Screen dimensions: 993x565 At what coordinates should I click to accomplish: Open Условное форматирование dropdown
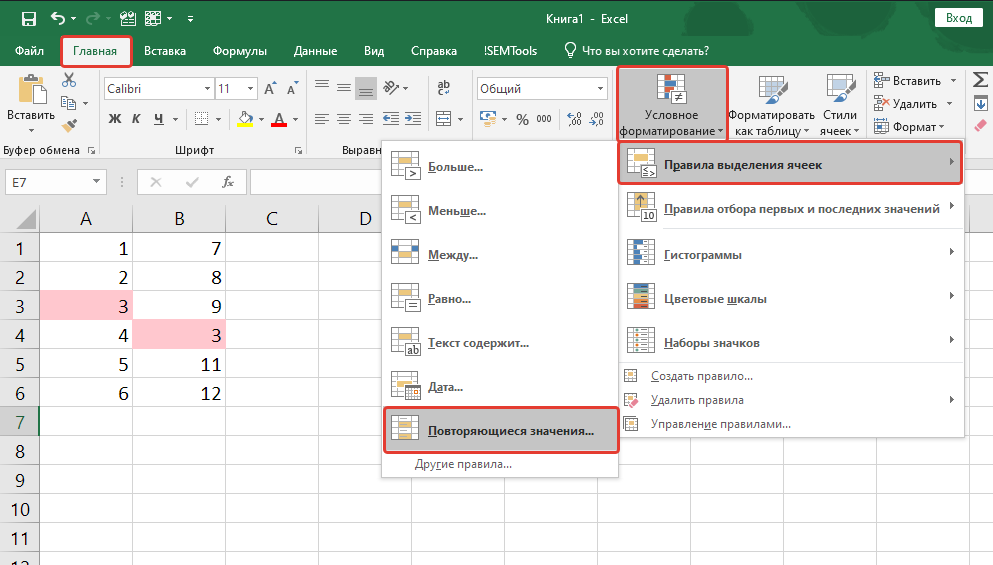point(673,104)
